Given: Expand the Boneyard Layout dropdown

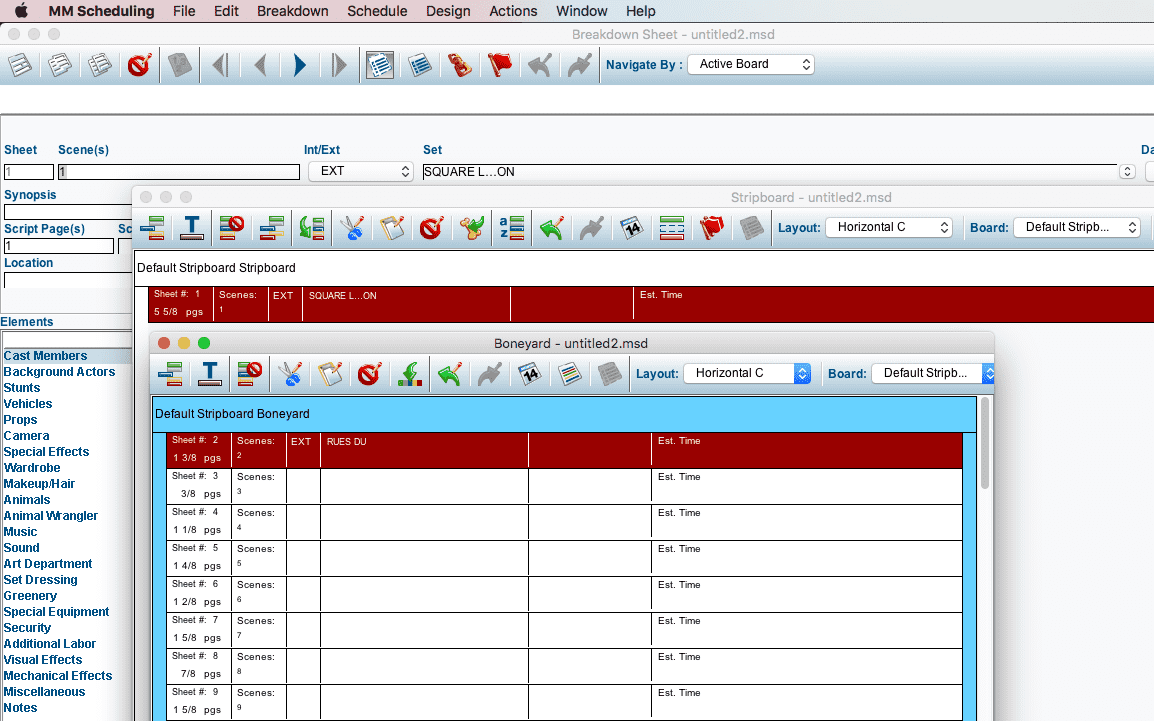Looking at the screenshot, I should [746, 373].
